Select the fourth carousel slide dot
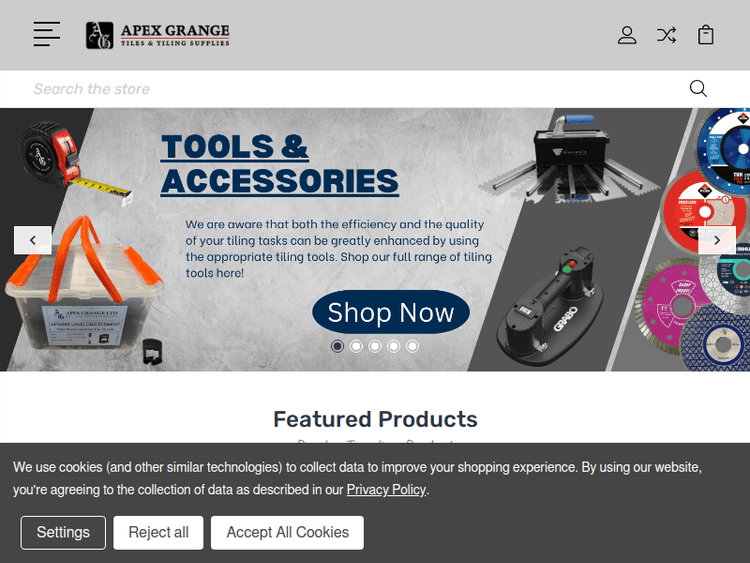This screenshot has width=750, height=563. [x=393, y=346]
